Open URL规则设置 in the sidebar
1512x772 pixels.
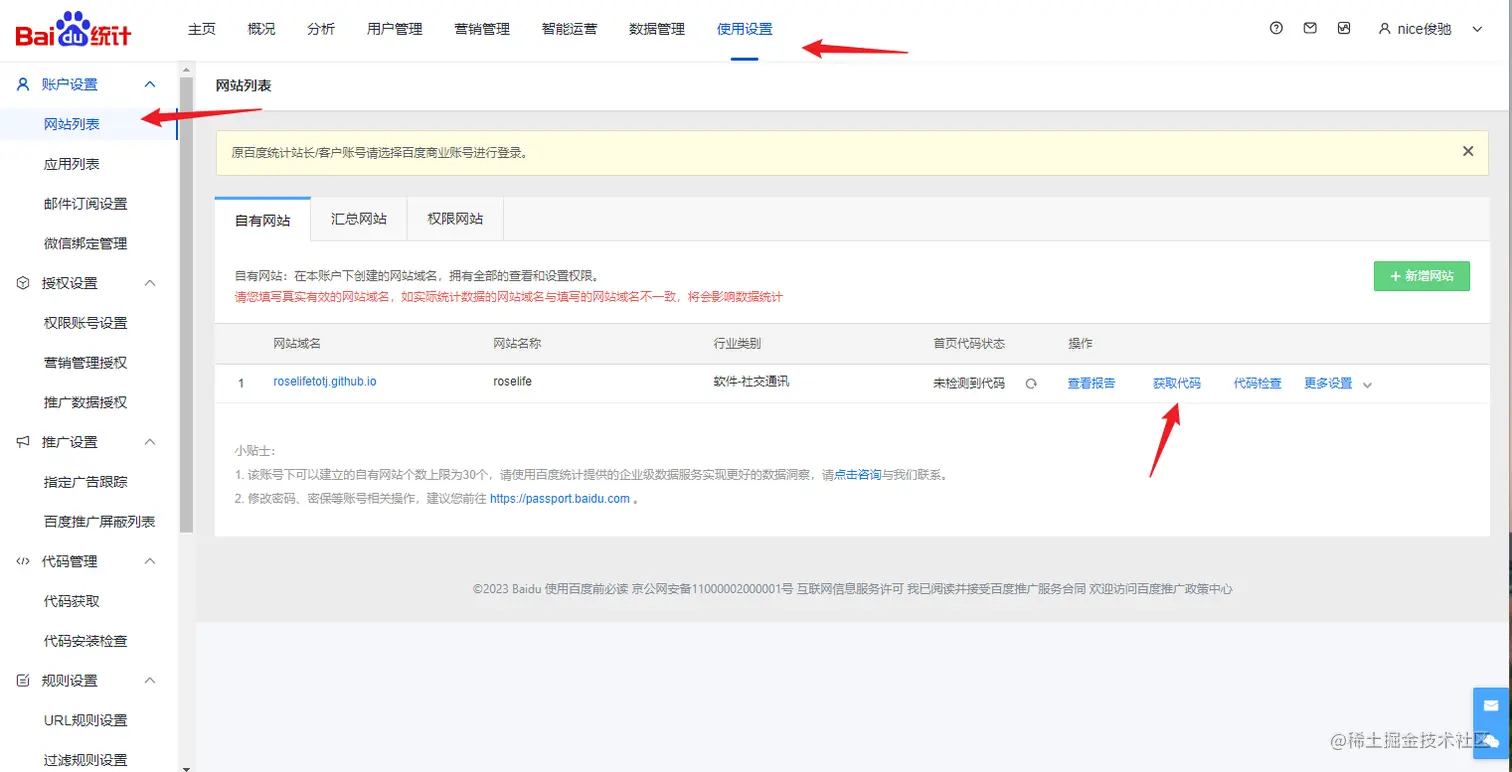86,721
